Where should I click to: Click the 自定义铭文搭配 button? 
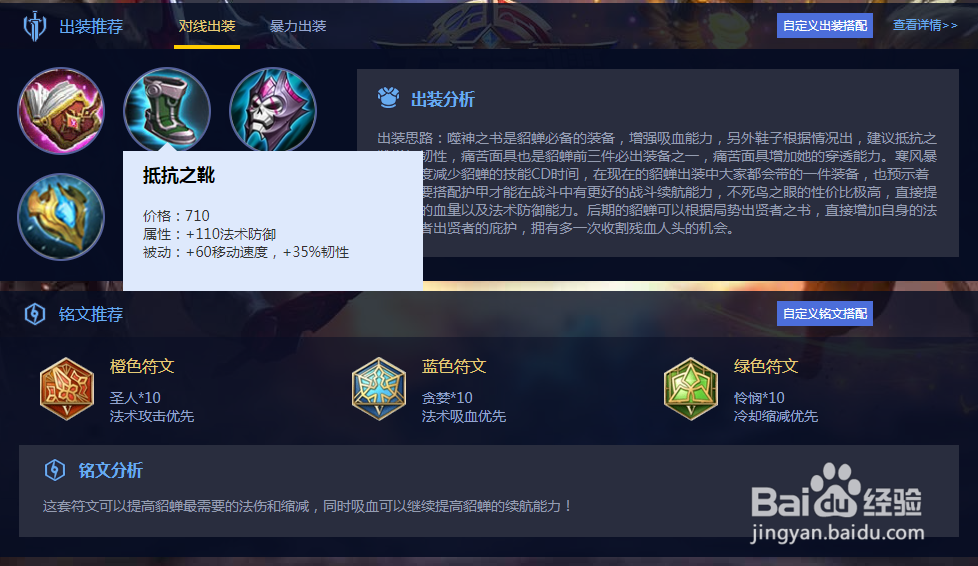[x=825, y=313]
